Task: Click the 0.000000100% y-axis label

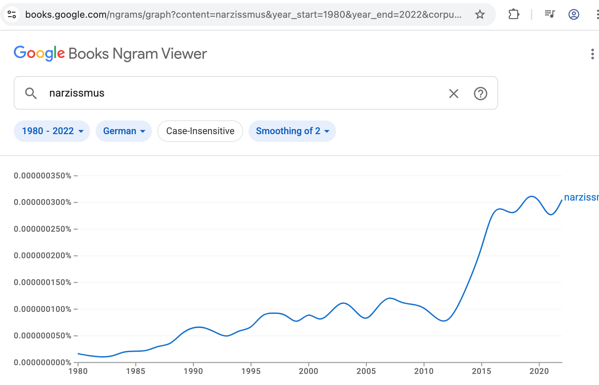Action: click(42, 309)
